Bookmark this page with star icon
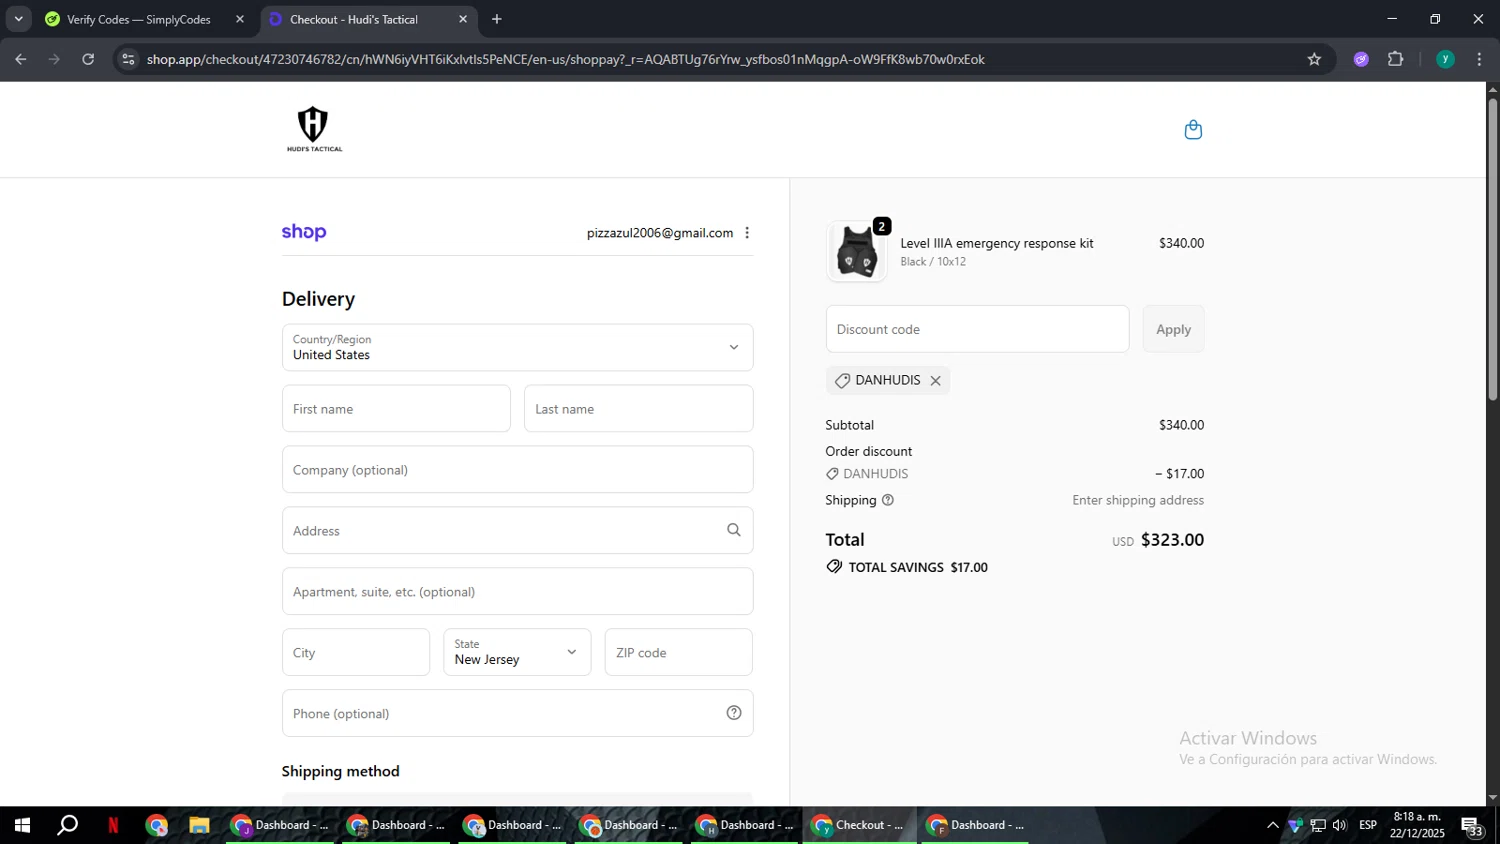Image resolution: width=1500 pixels, height=844 pixels. coord(1314,59)
